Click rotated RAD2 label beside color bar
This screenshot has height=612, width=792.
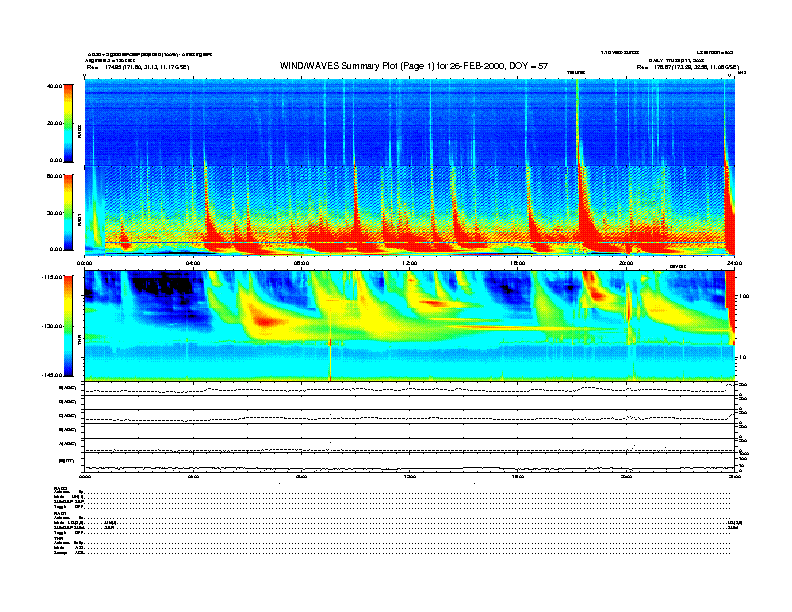coord(79,132)
